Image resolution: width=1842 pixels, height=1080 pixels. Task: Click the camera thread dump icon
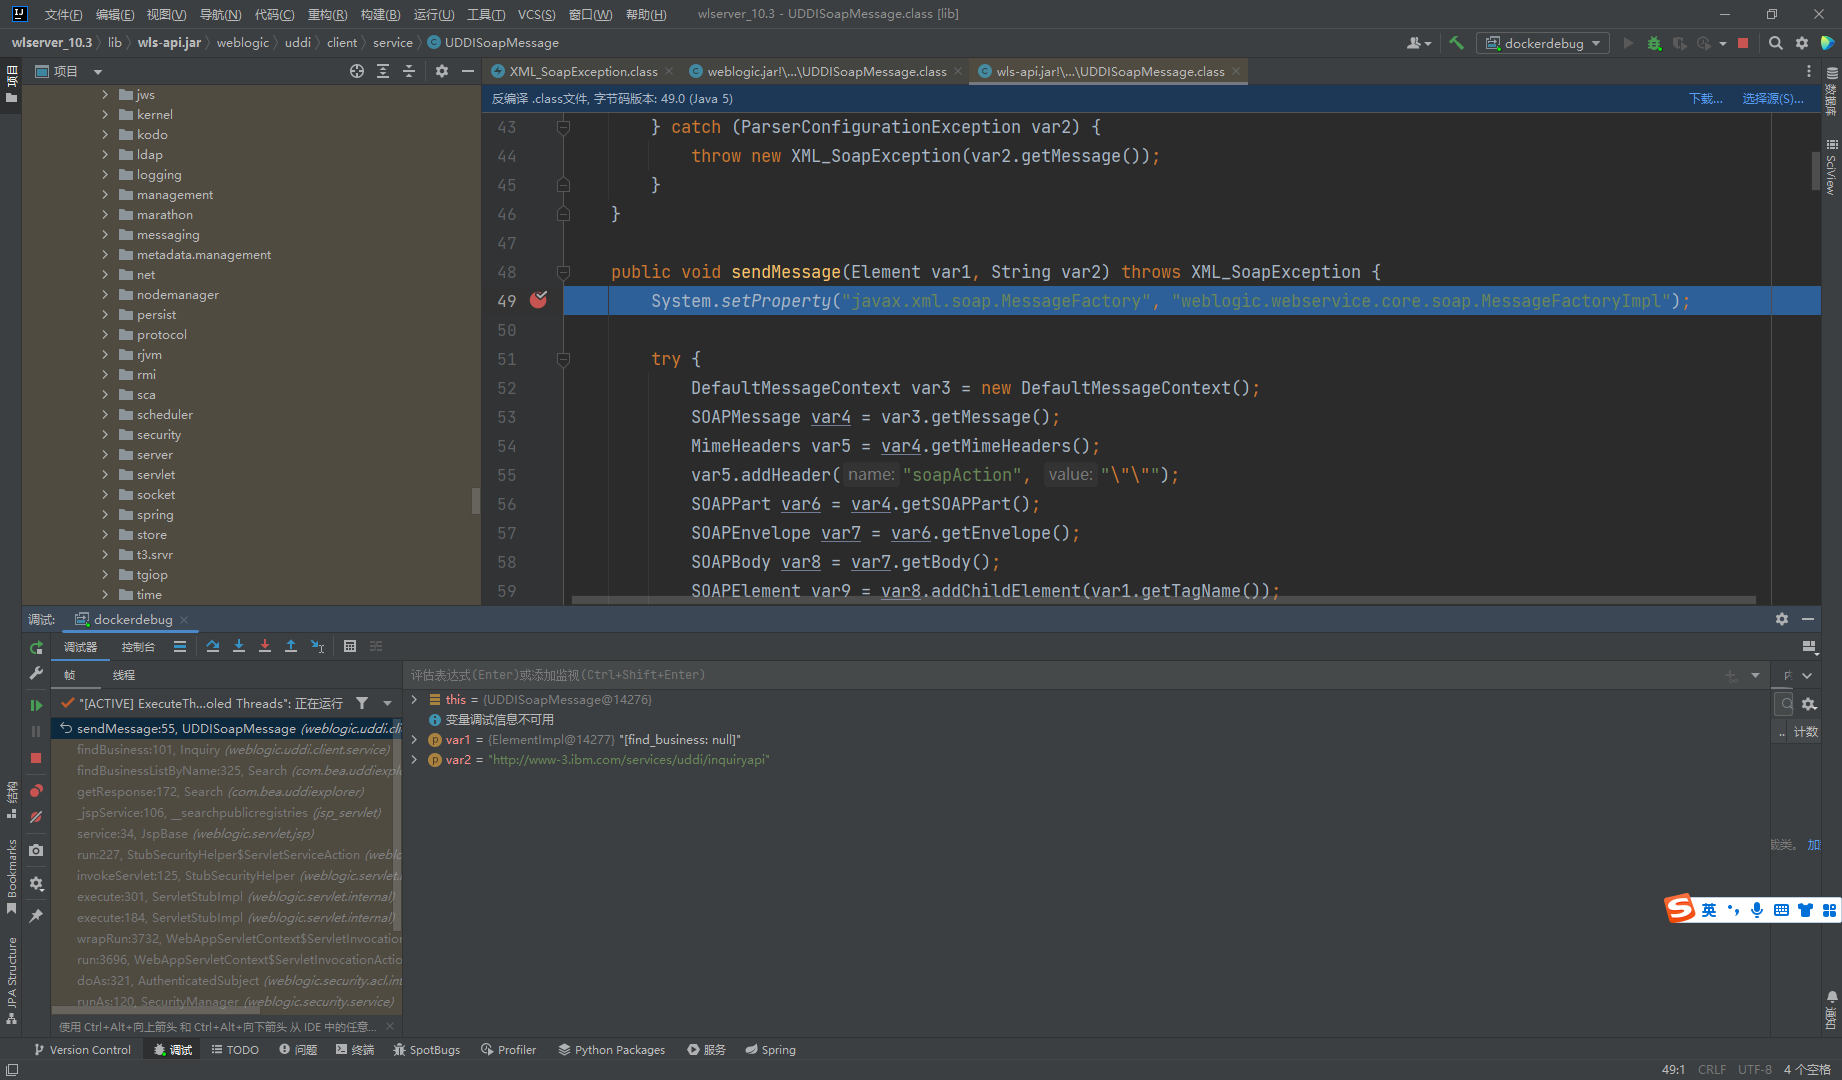(36, 850)
